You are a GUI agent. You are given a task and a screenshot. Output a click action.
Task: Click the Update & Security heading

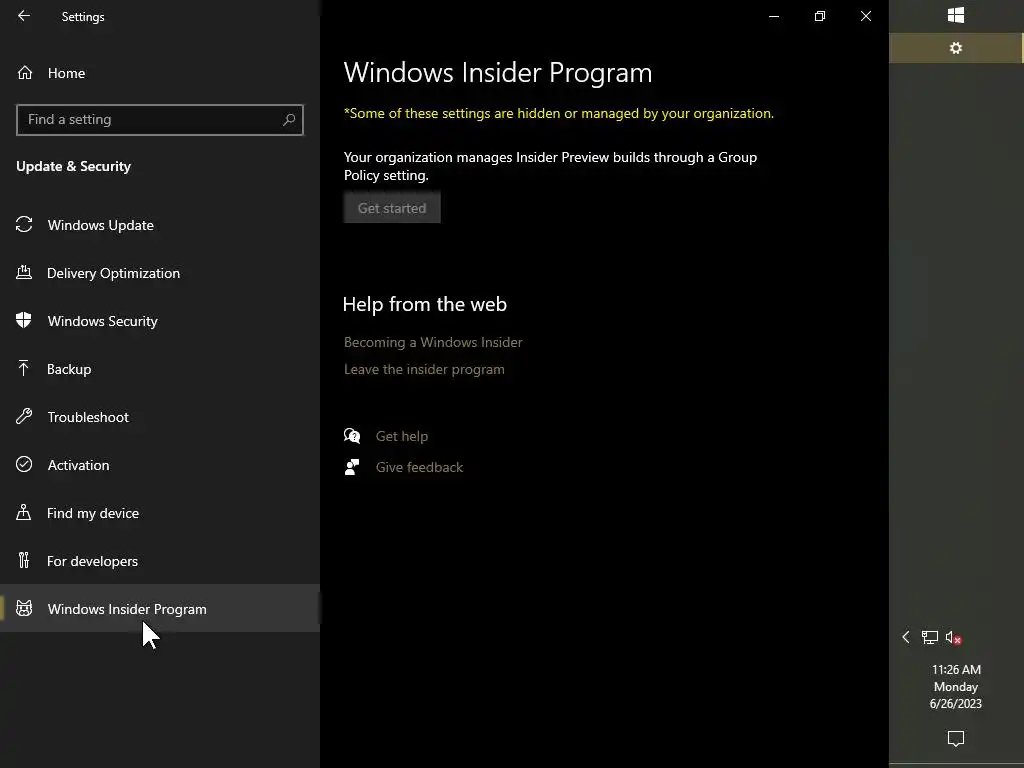pos(73,167)
